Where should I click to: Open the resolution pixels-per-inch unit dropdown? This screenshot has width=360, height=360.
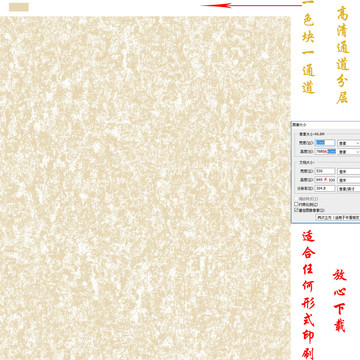click(x=349, y=189)
